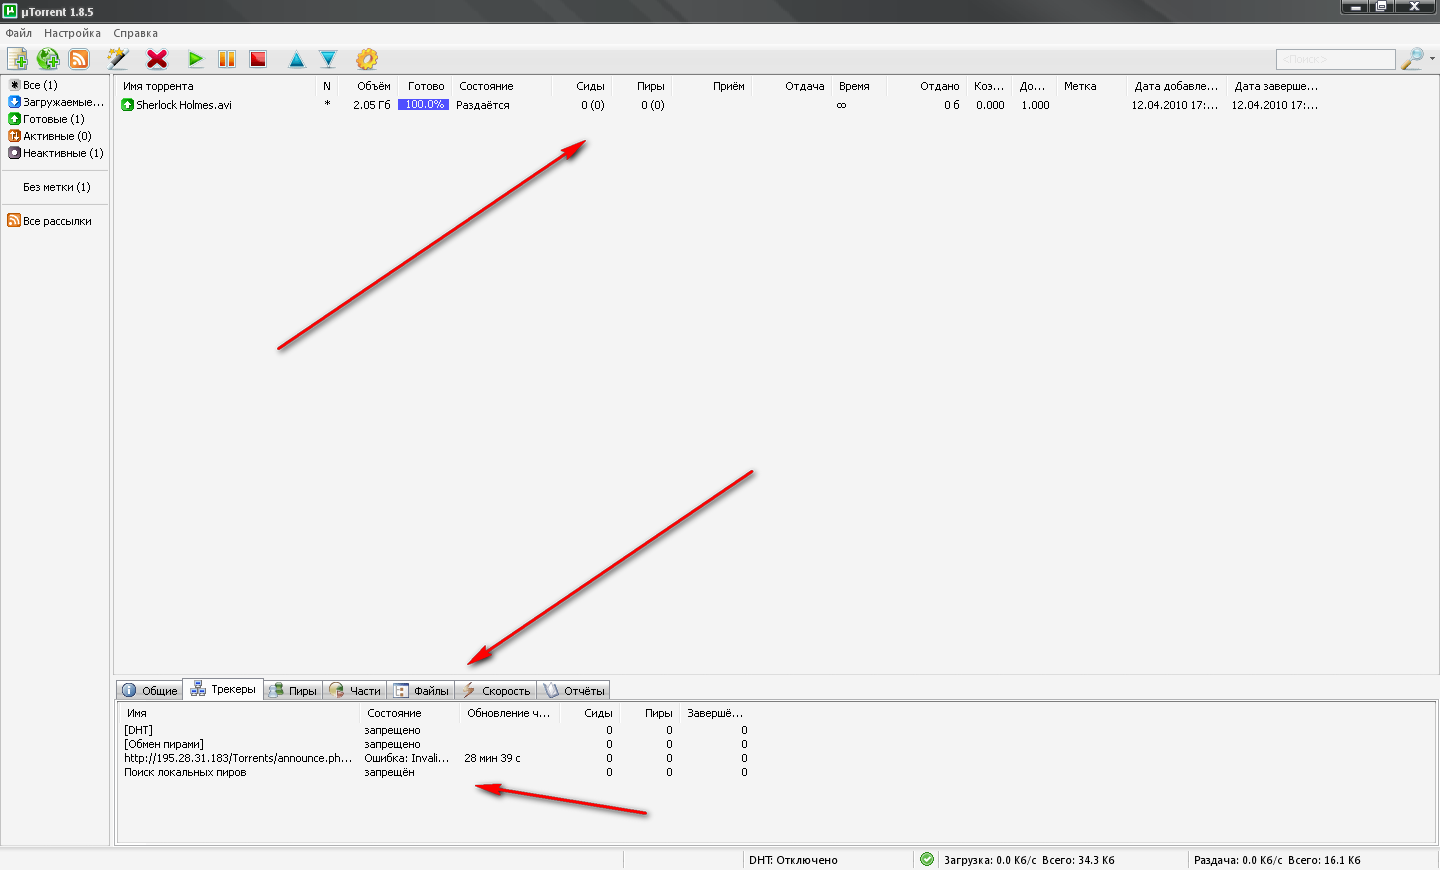Open the Справка menu

tap(135, 33)
